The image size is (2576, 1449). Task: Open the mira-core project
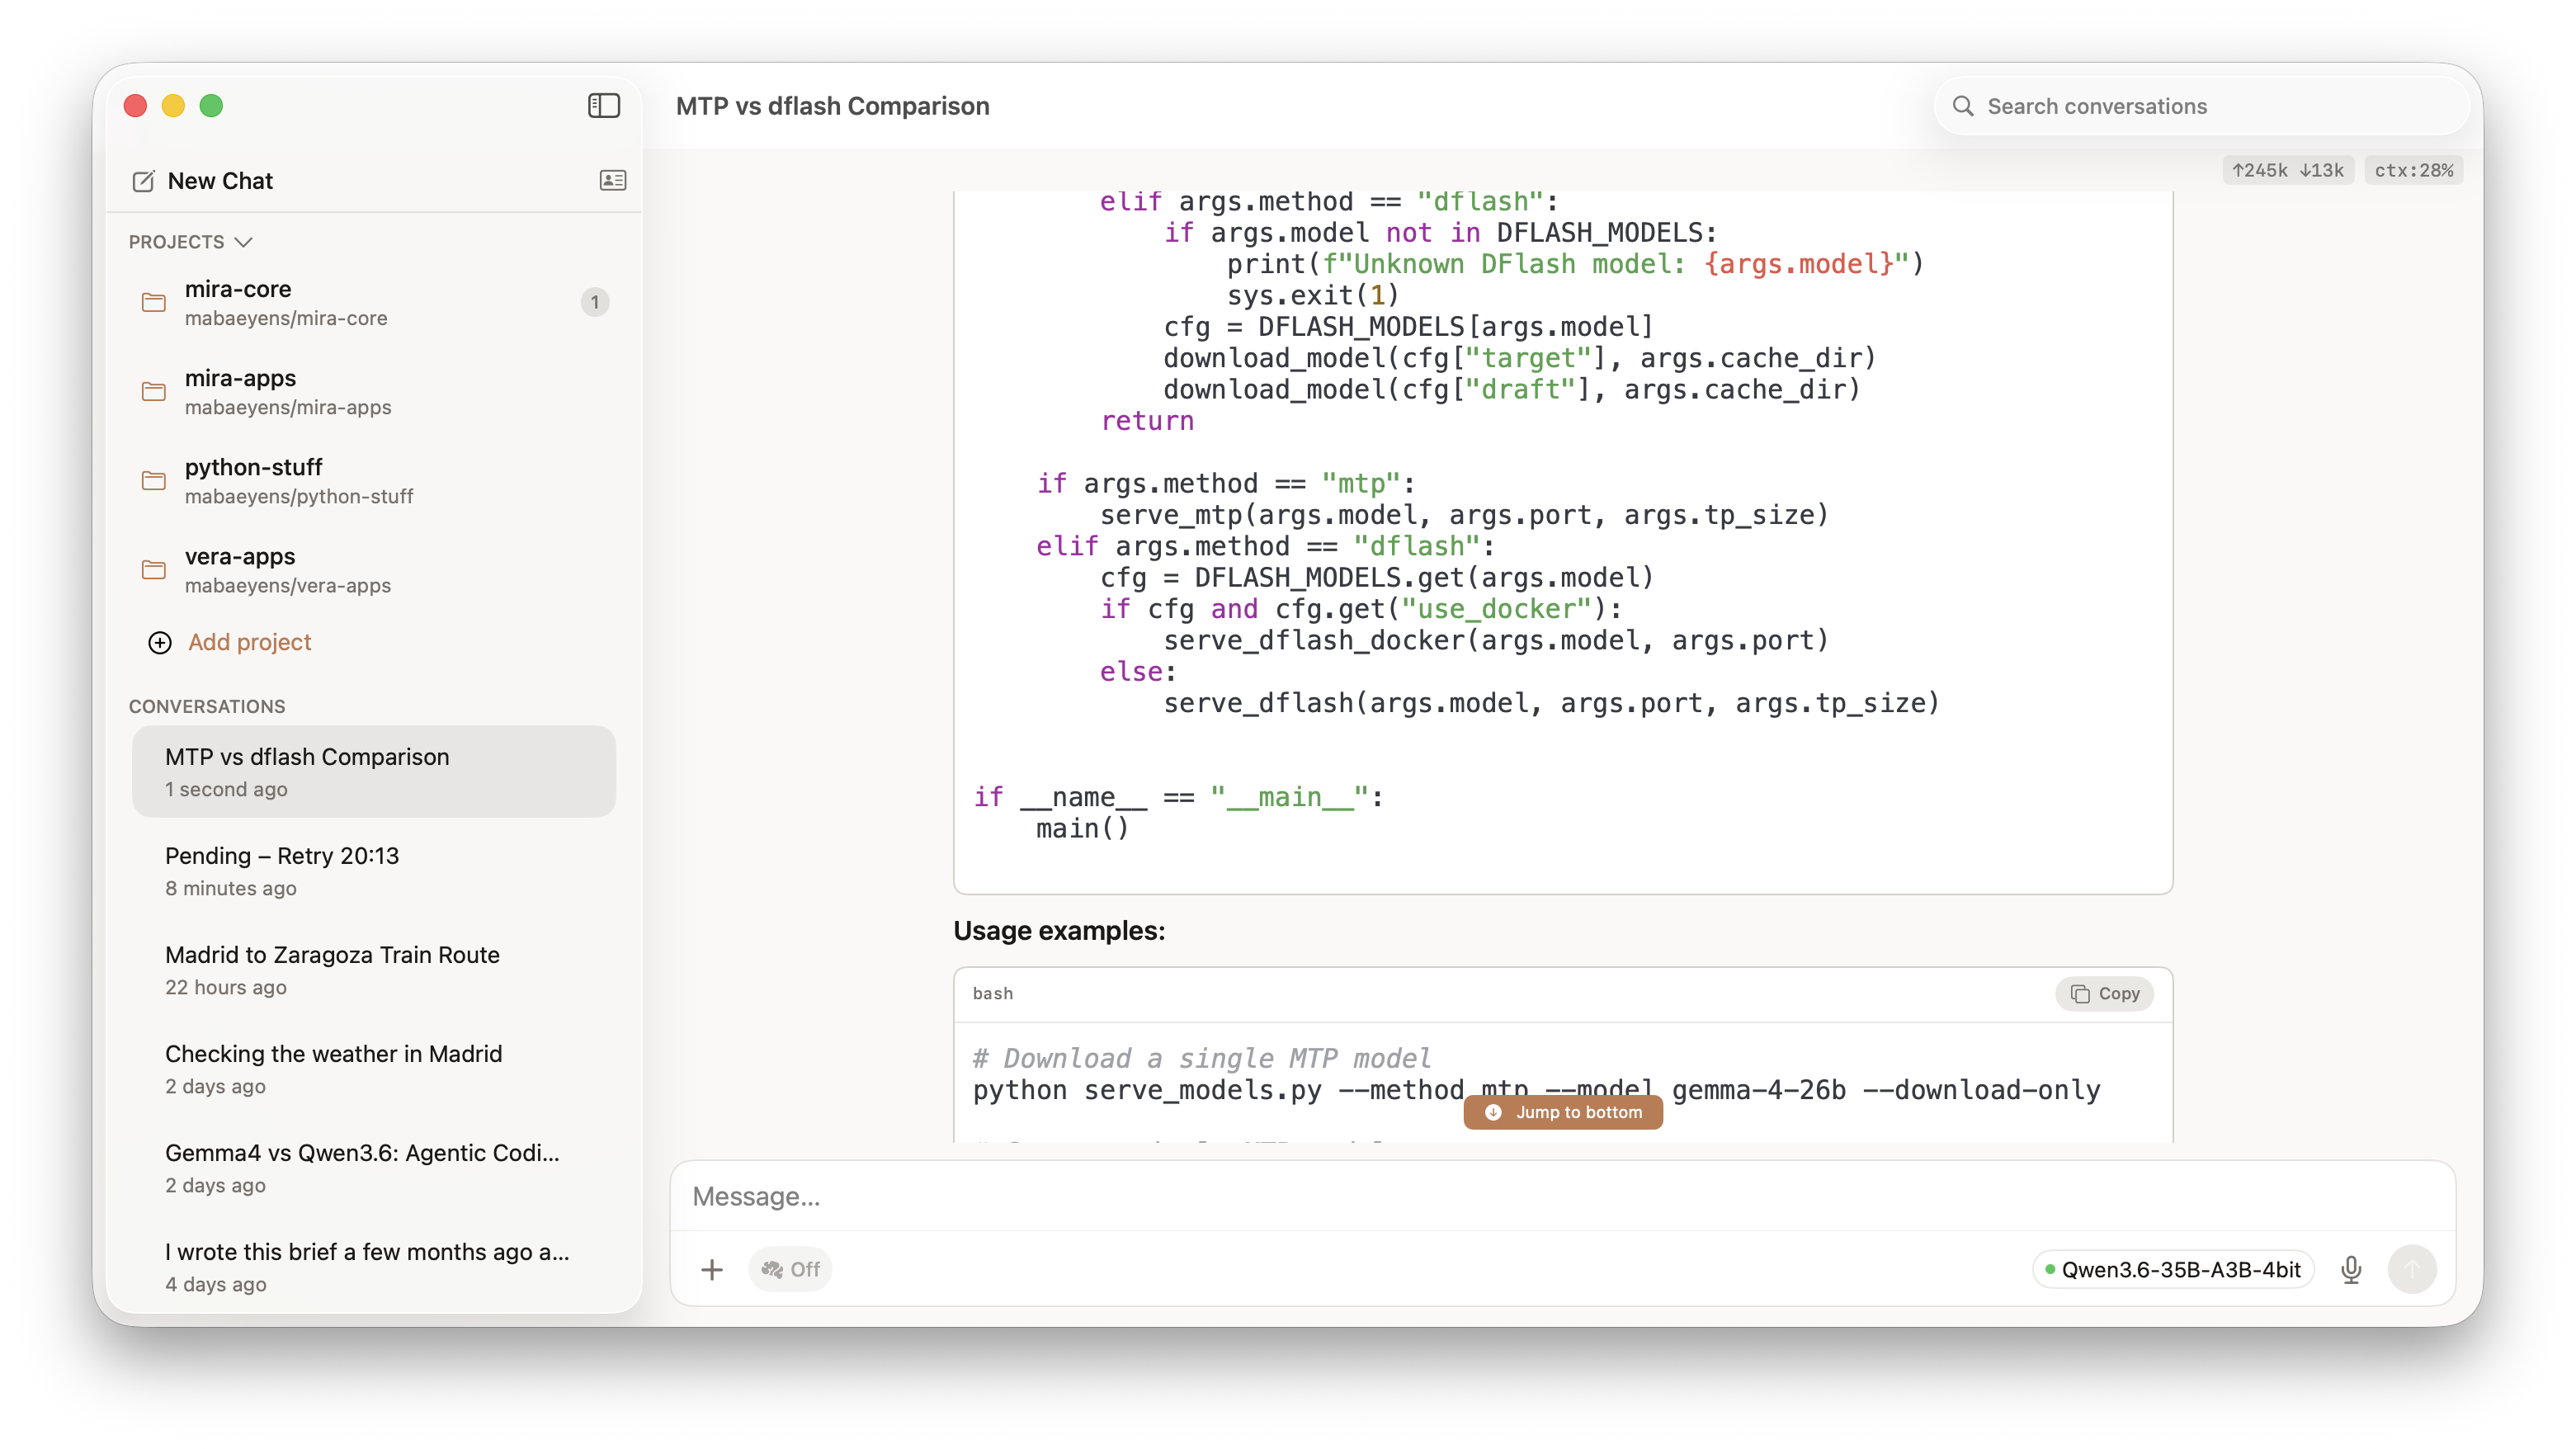coord(373,302)
